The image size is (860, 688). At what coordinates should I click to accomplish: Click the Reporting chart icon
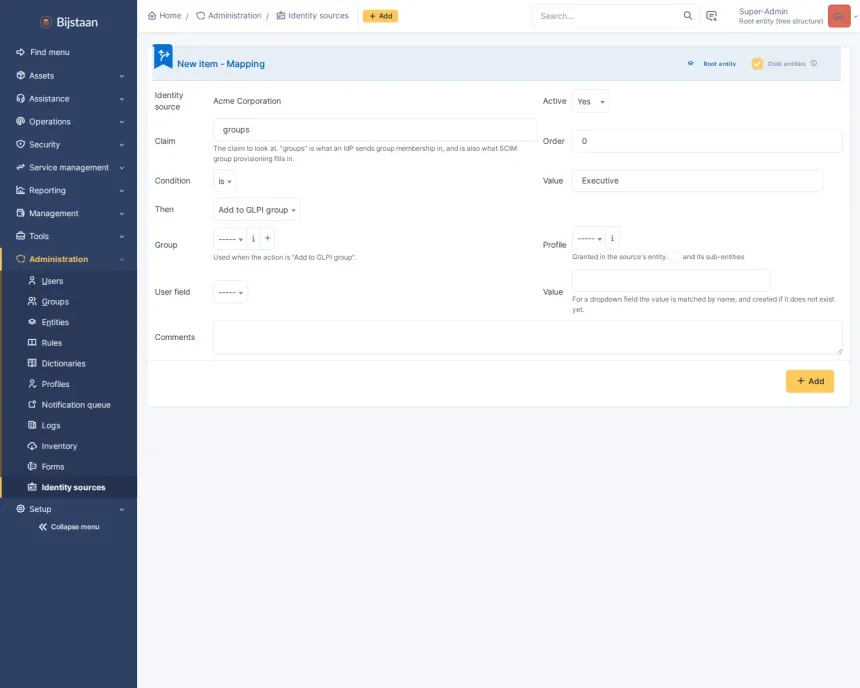[21, 190]
